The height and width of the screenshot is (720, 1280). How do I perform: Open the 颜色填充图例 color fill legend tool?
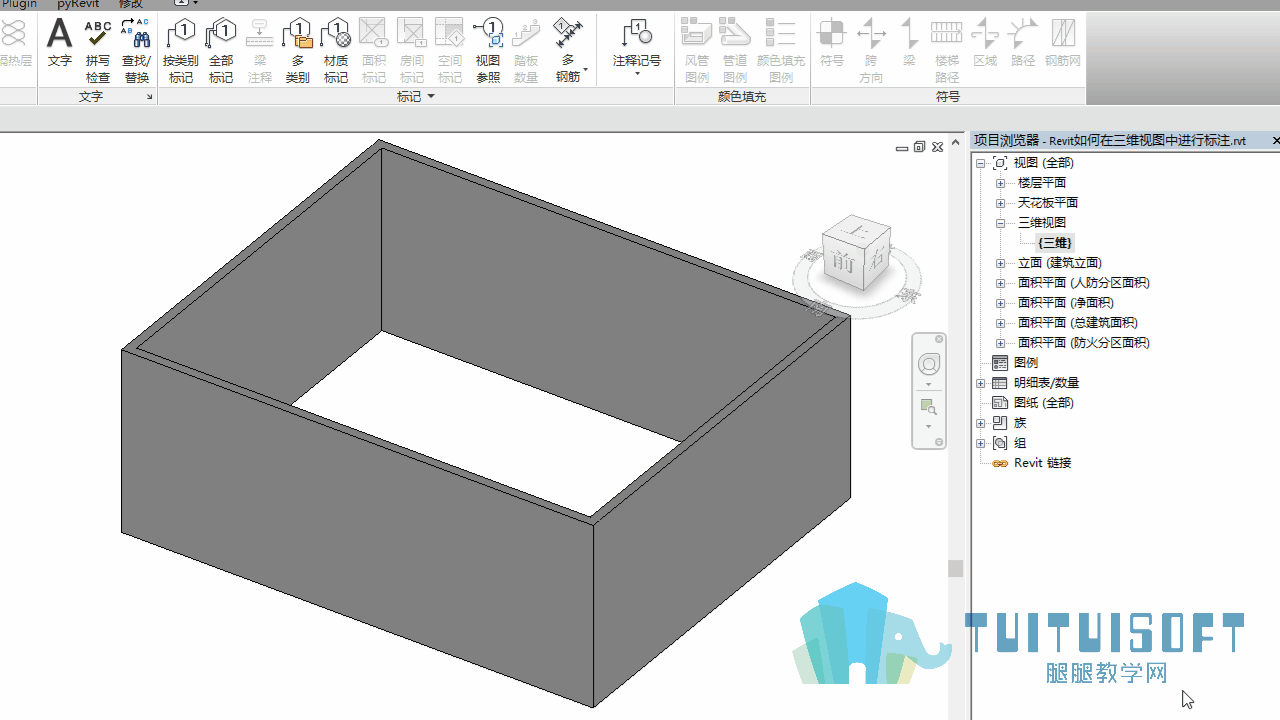tap(781, 51)
